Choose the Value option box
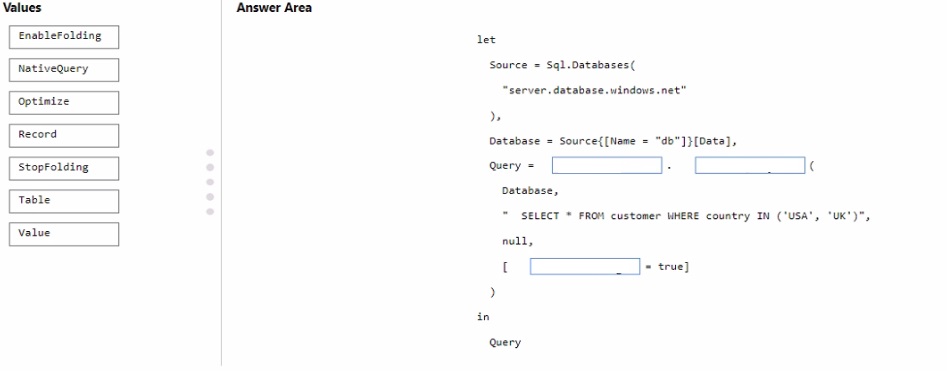Viewport: 947px width, 371px height. click(x=64, y=234)
